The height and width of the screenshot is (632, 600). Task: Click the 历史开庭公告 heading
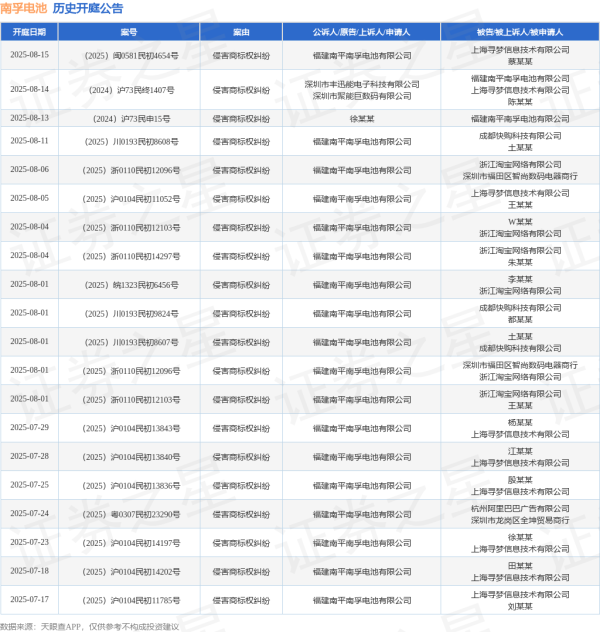pyautogui.click(x=88, y=8)
